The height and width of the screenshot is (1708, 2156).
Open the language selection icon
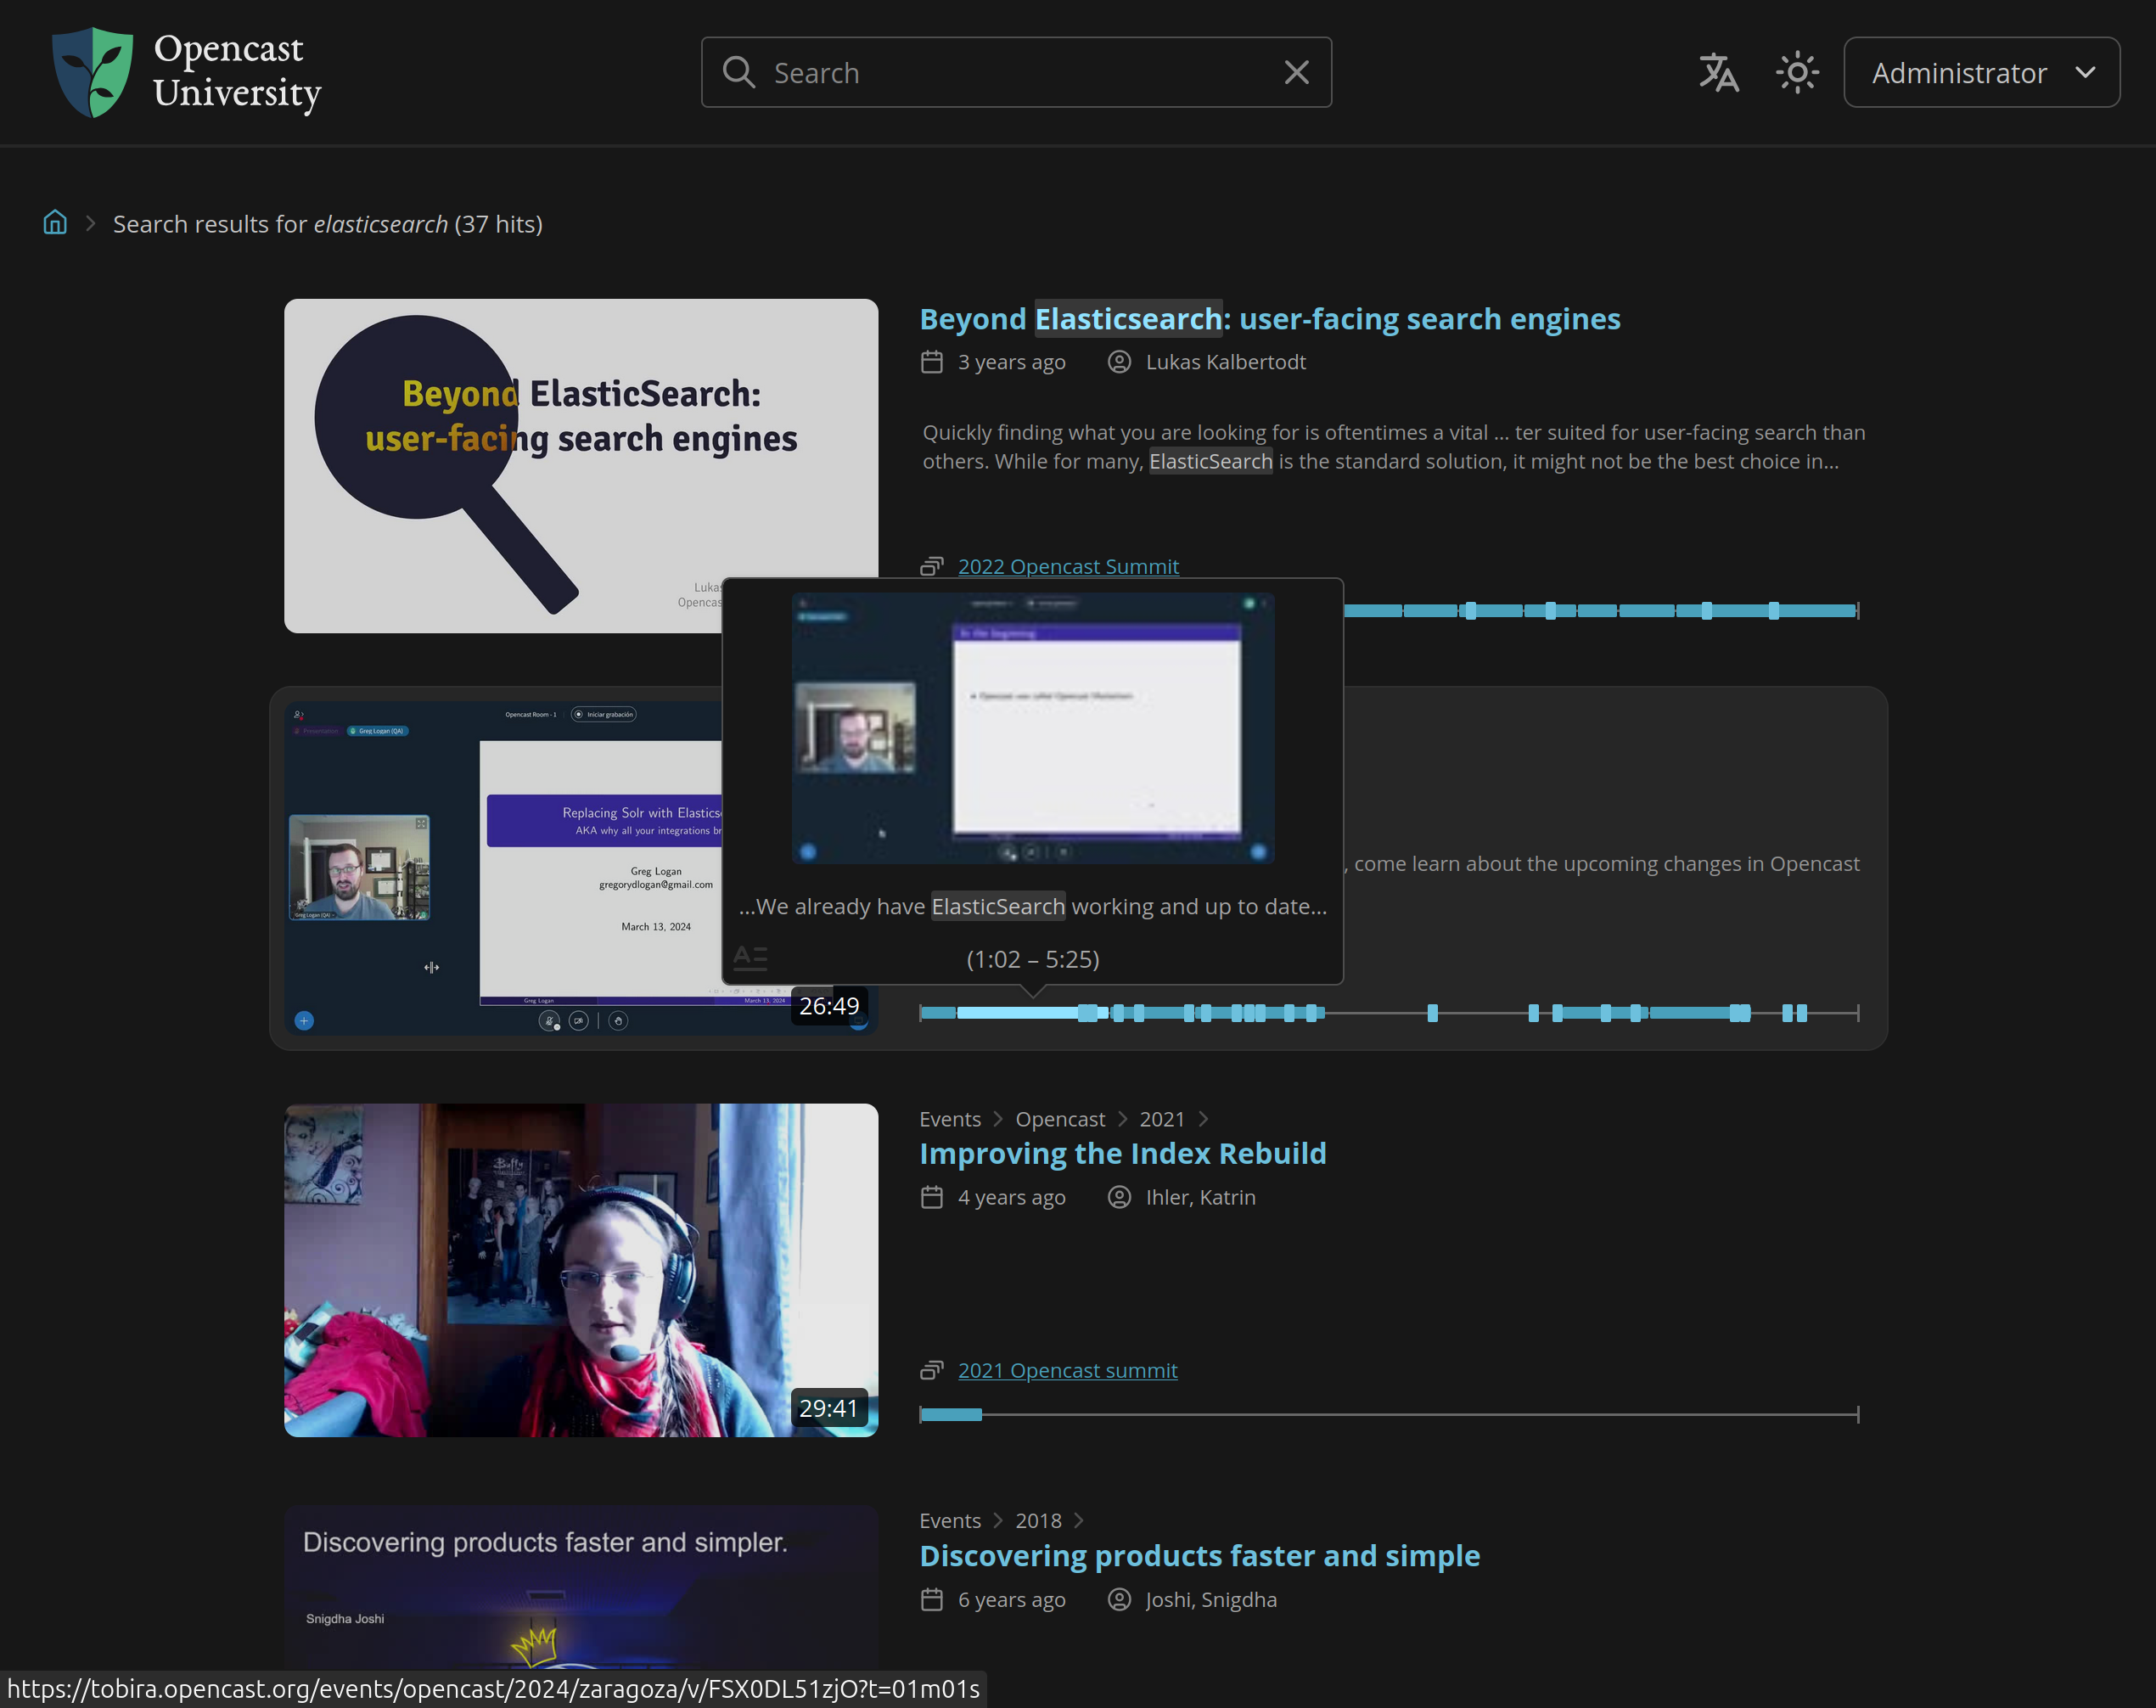coord(1718,73)
